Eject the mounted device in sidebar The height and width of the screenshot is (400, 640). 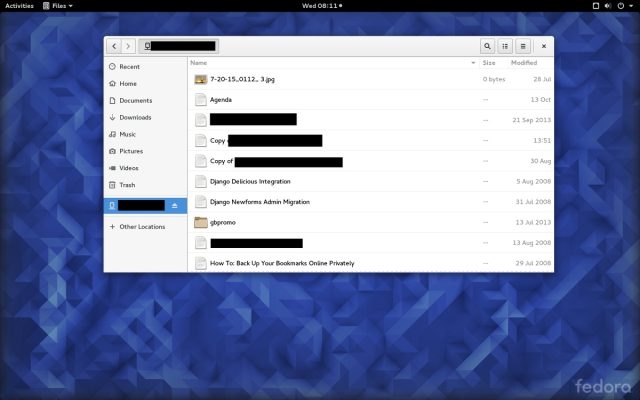click(175, 206)
